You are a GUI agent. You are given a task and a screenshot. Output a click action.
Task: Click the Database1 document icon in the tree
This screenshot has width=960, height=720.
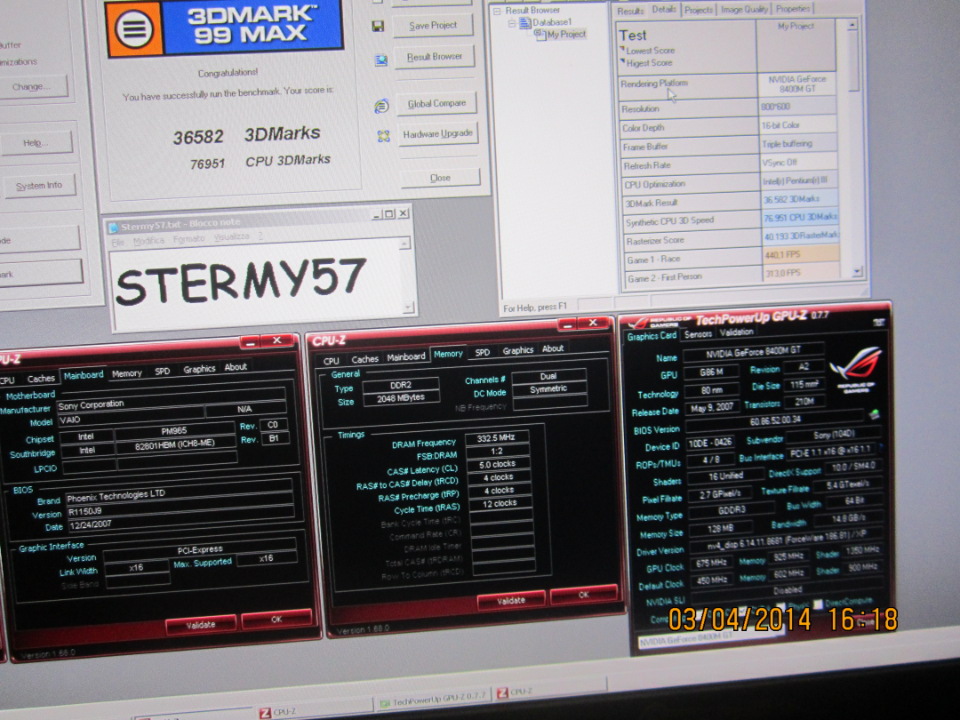pos(525,23)
